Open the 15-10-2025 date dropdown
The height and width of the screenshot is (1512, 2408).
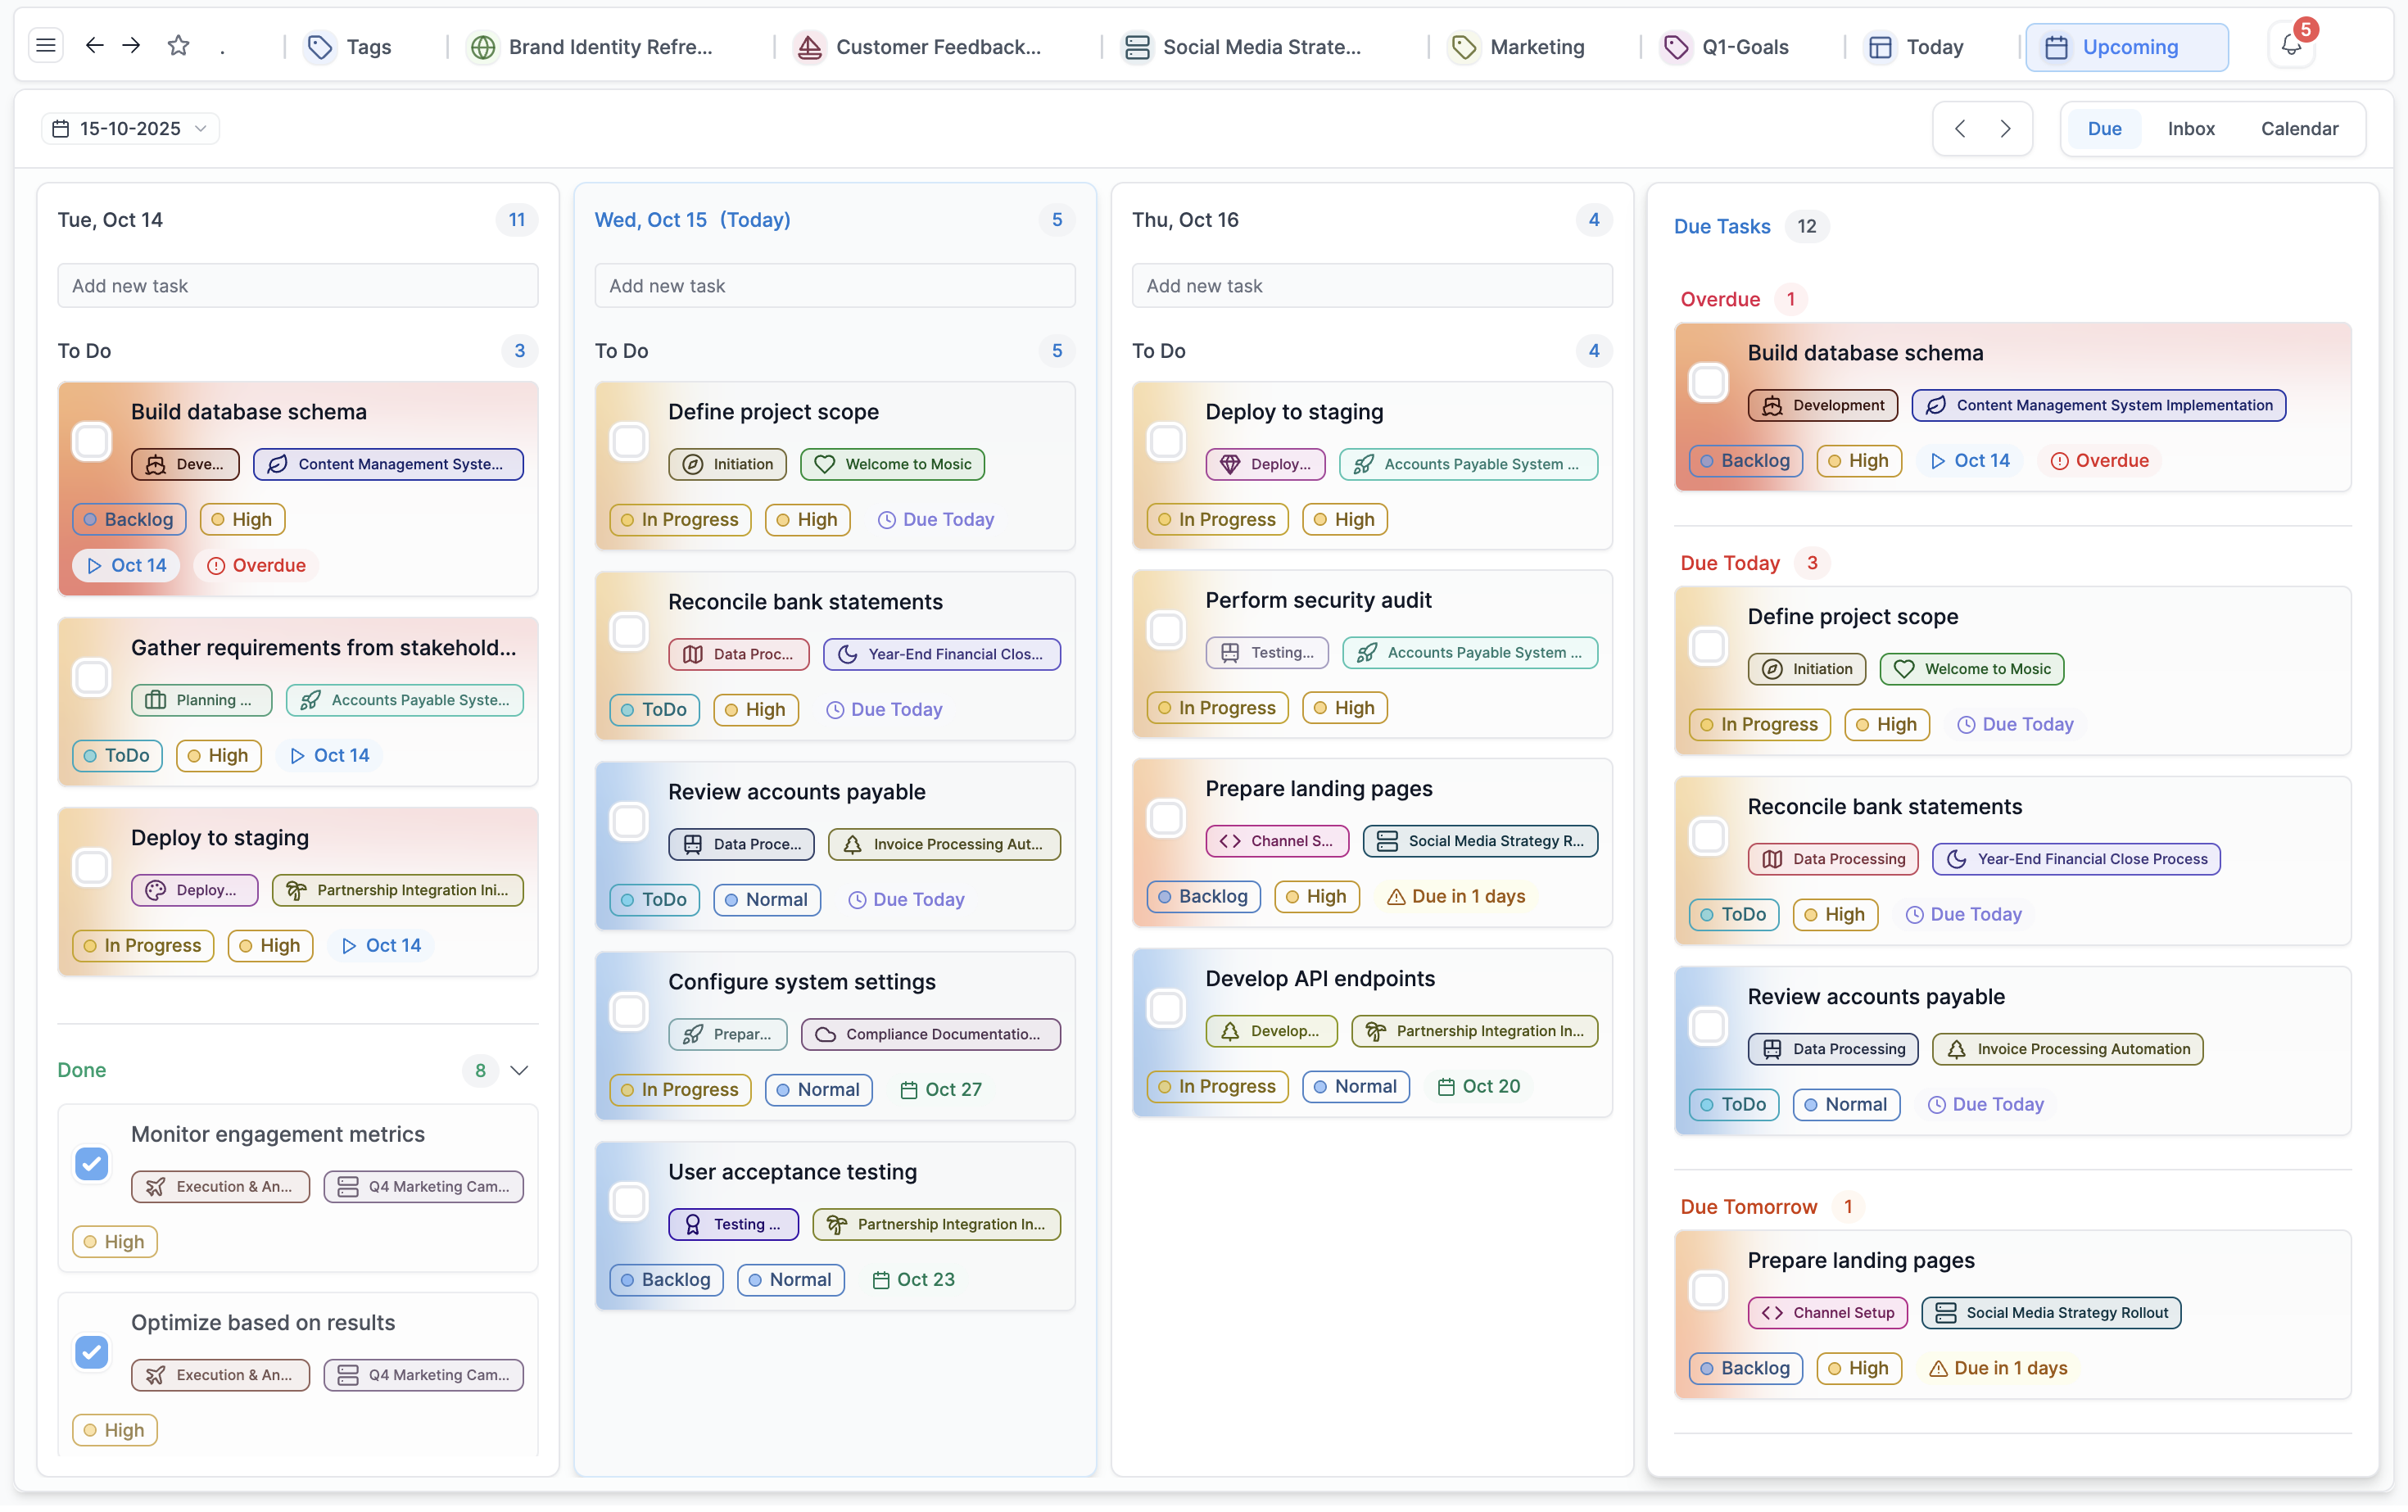(x=130, y=129)
